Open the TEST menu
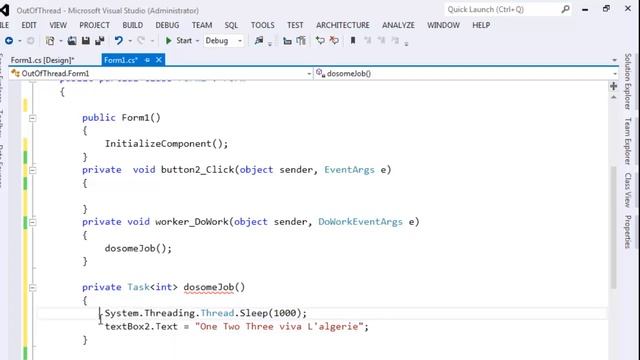Screen dimensions: 640x360 click(x=295, y=25)
